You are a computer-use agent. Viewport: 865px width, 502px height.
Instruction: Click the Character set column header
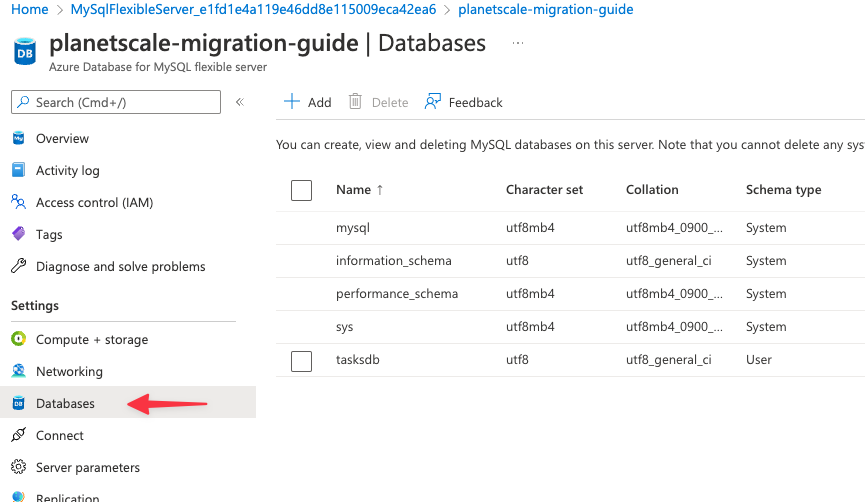(x=544, y=189)
